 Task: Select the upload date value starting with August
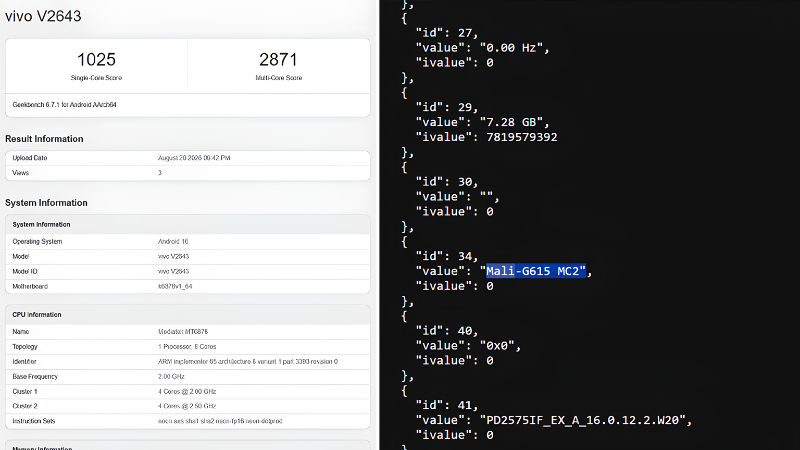click(194, 158)
